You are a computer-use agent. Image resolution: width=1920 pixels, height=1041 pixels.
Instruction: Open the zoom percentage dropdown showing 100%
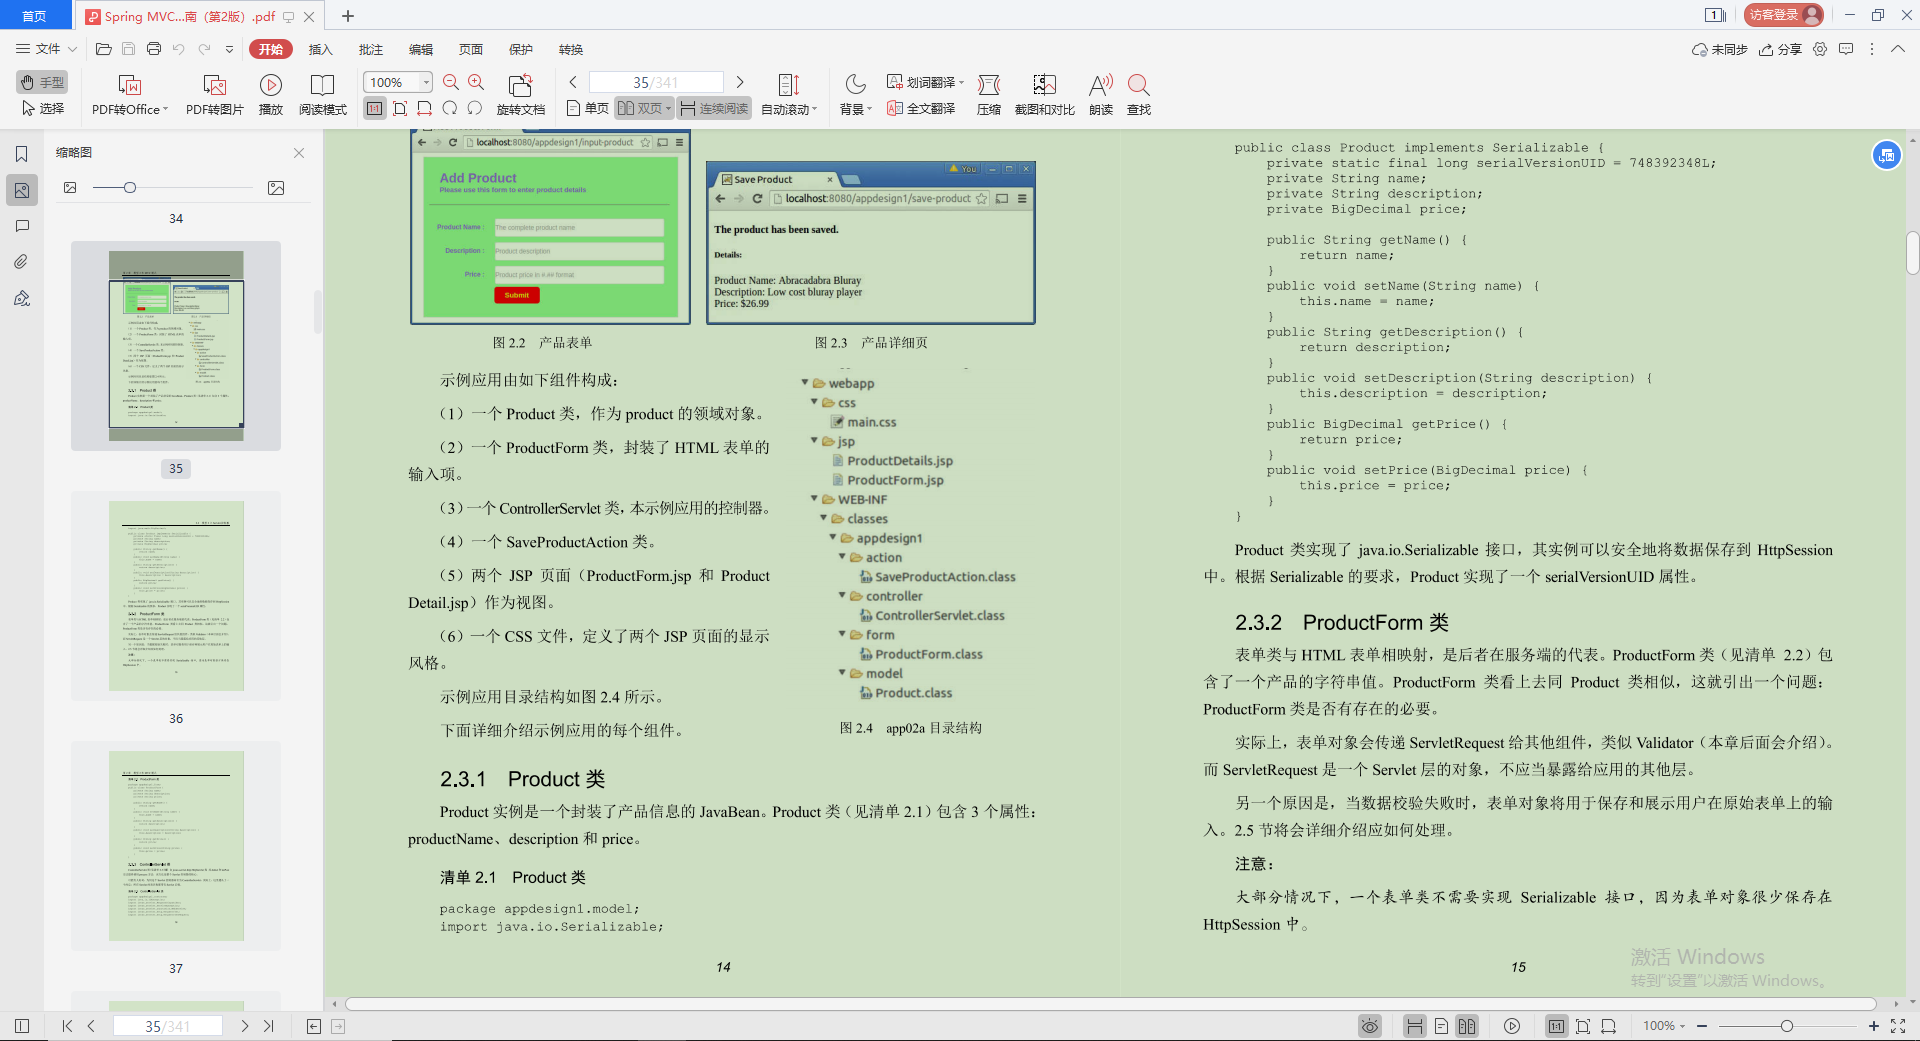[426, 82]
